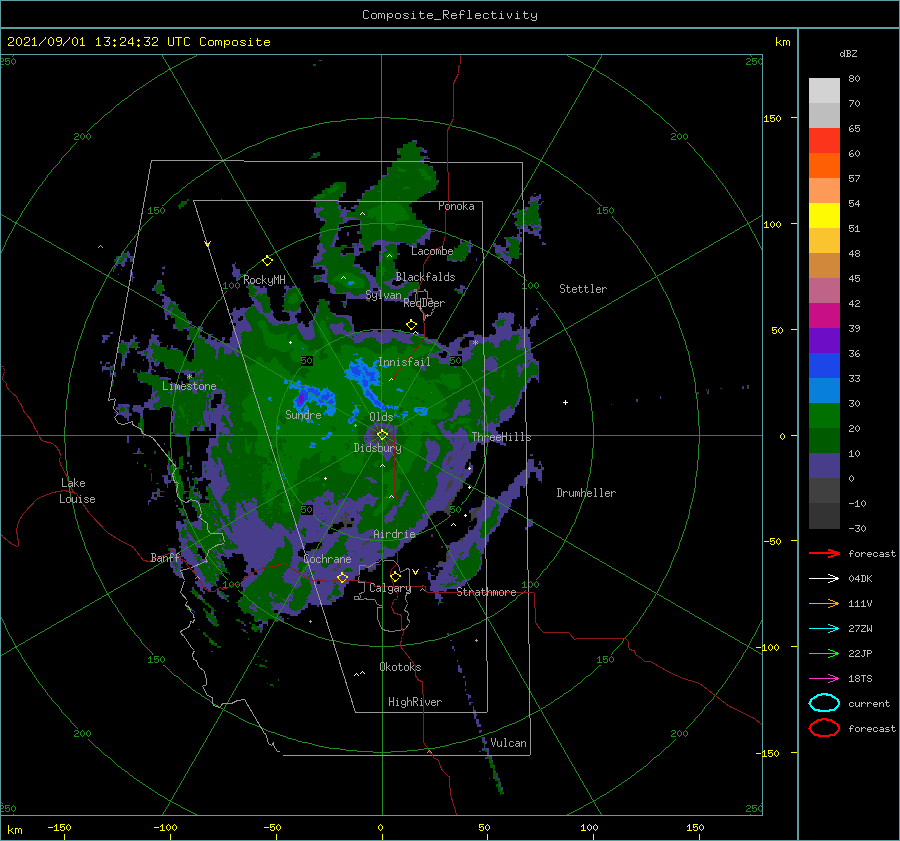The width and height of the screenshot is (900, 841).
Task: Click the Stettler label
Action: [583, 289]
